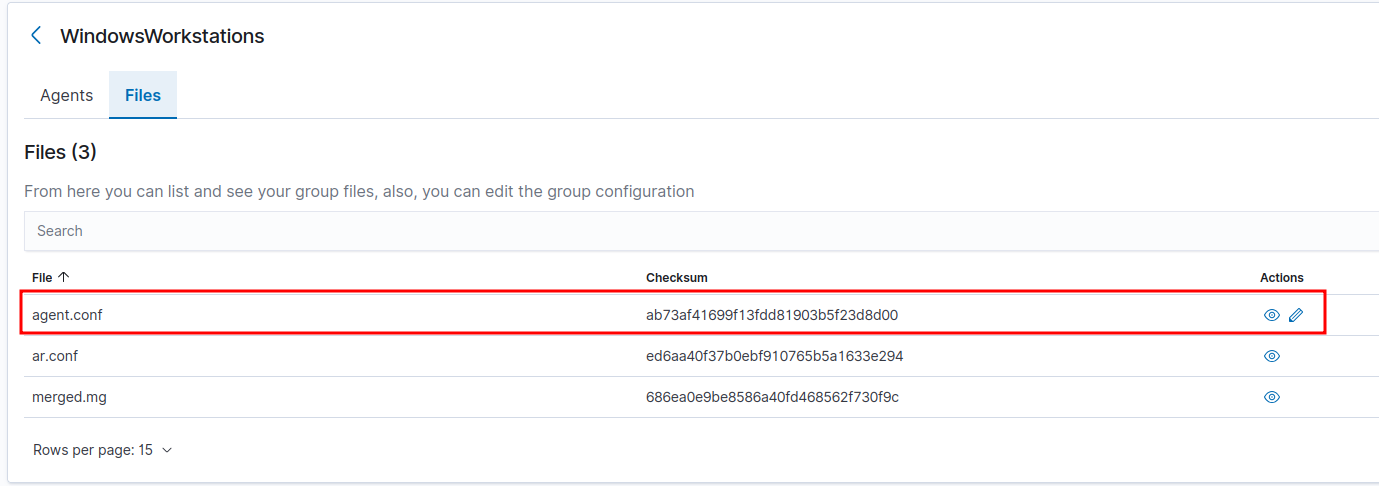This screenshot has height=486, width=1379.
Task: Click the Checksum column header
Action: click(x=676, y=277)
